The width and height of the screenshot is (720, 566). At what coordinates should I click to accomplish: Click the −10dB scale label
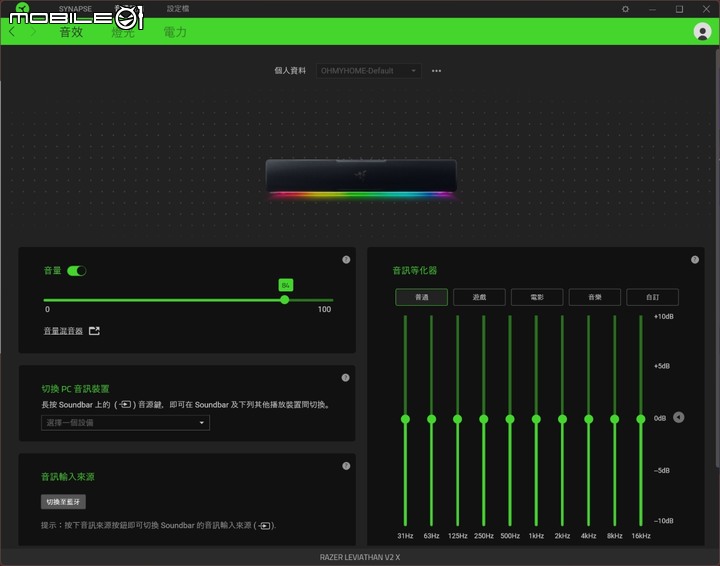664,521
